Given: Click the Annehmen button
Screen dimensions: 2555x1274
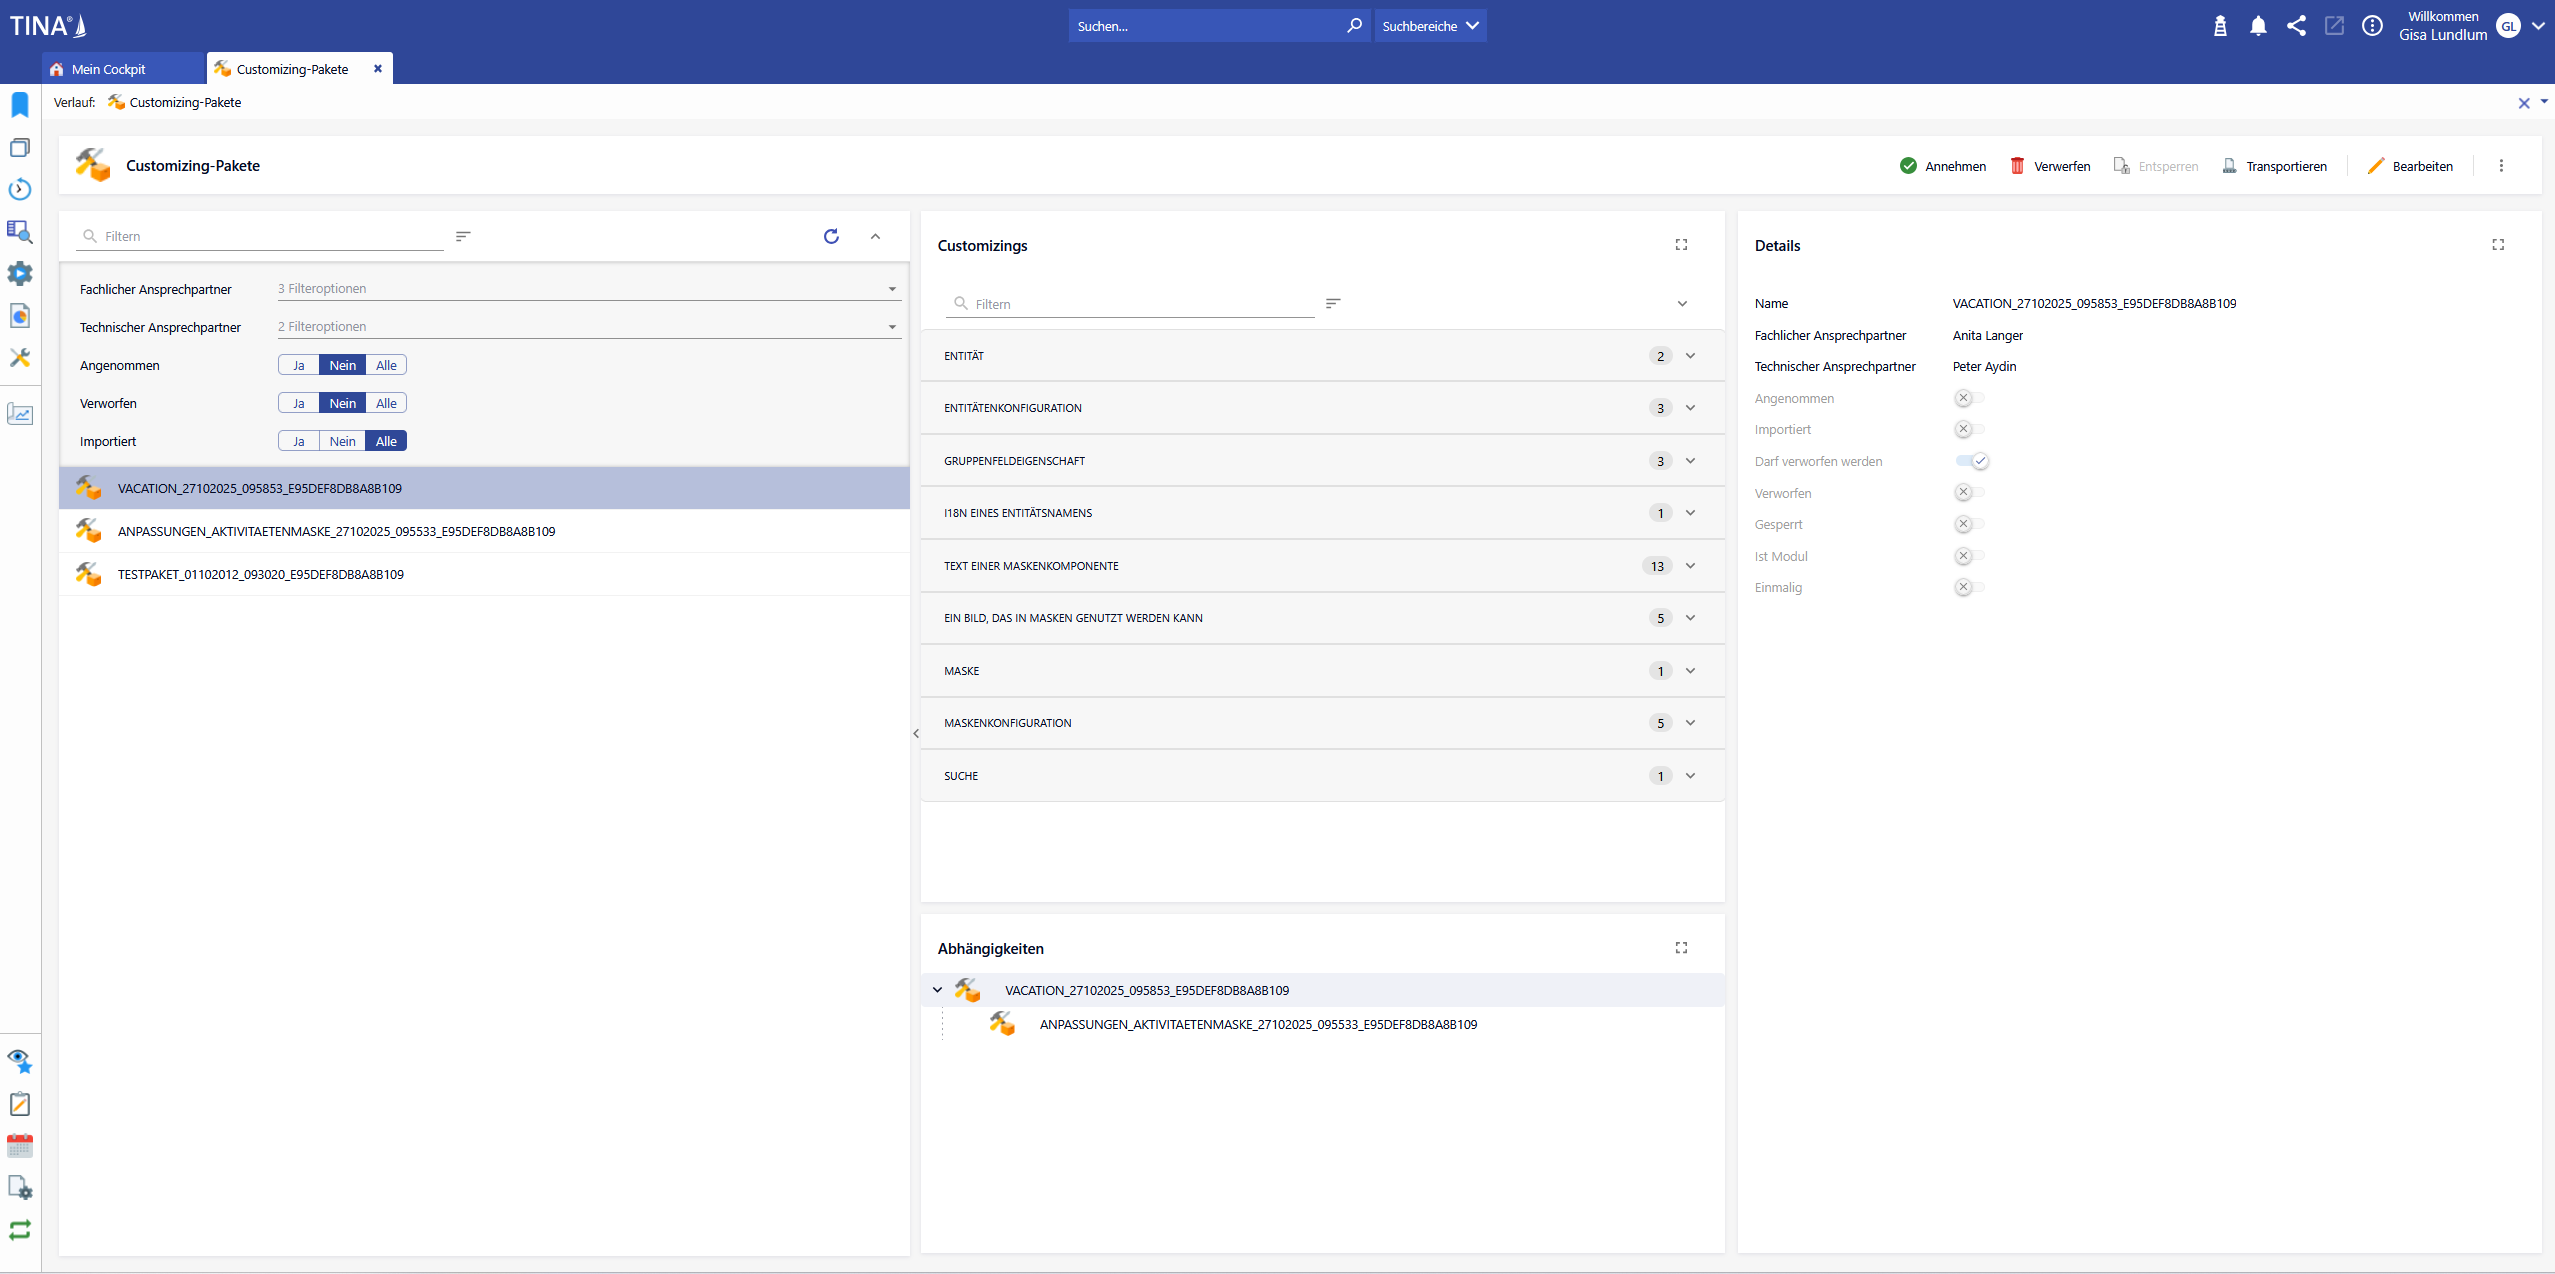Looking at the screenshot, I should [x=1942, y=166].
